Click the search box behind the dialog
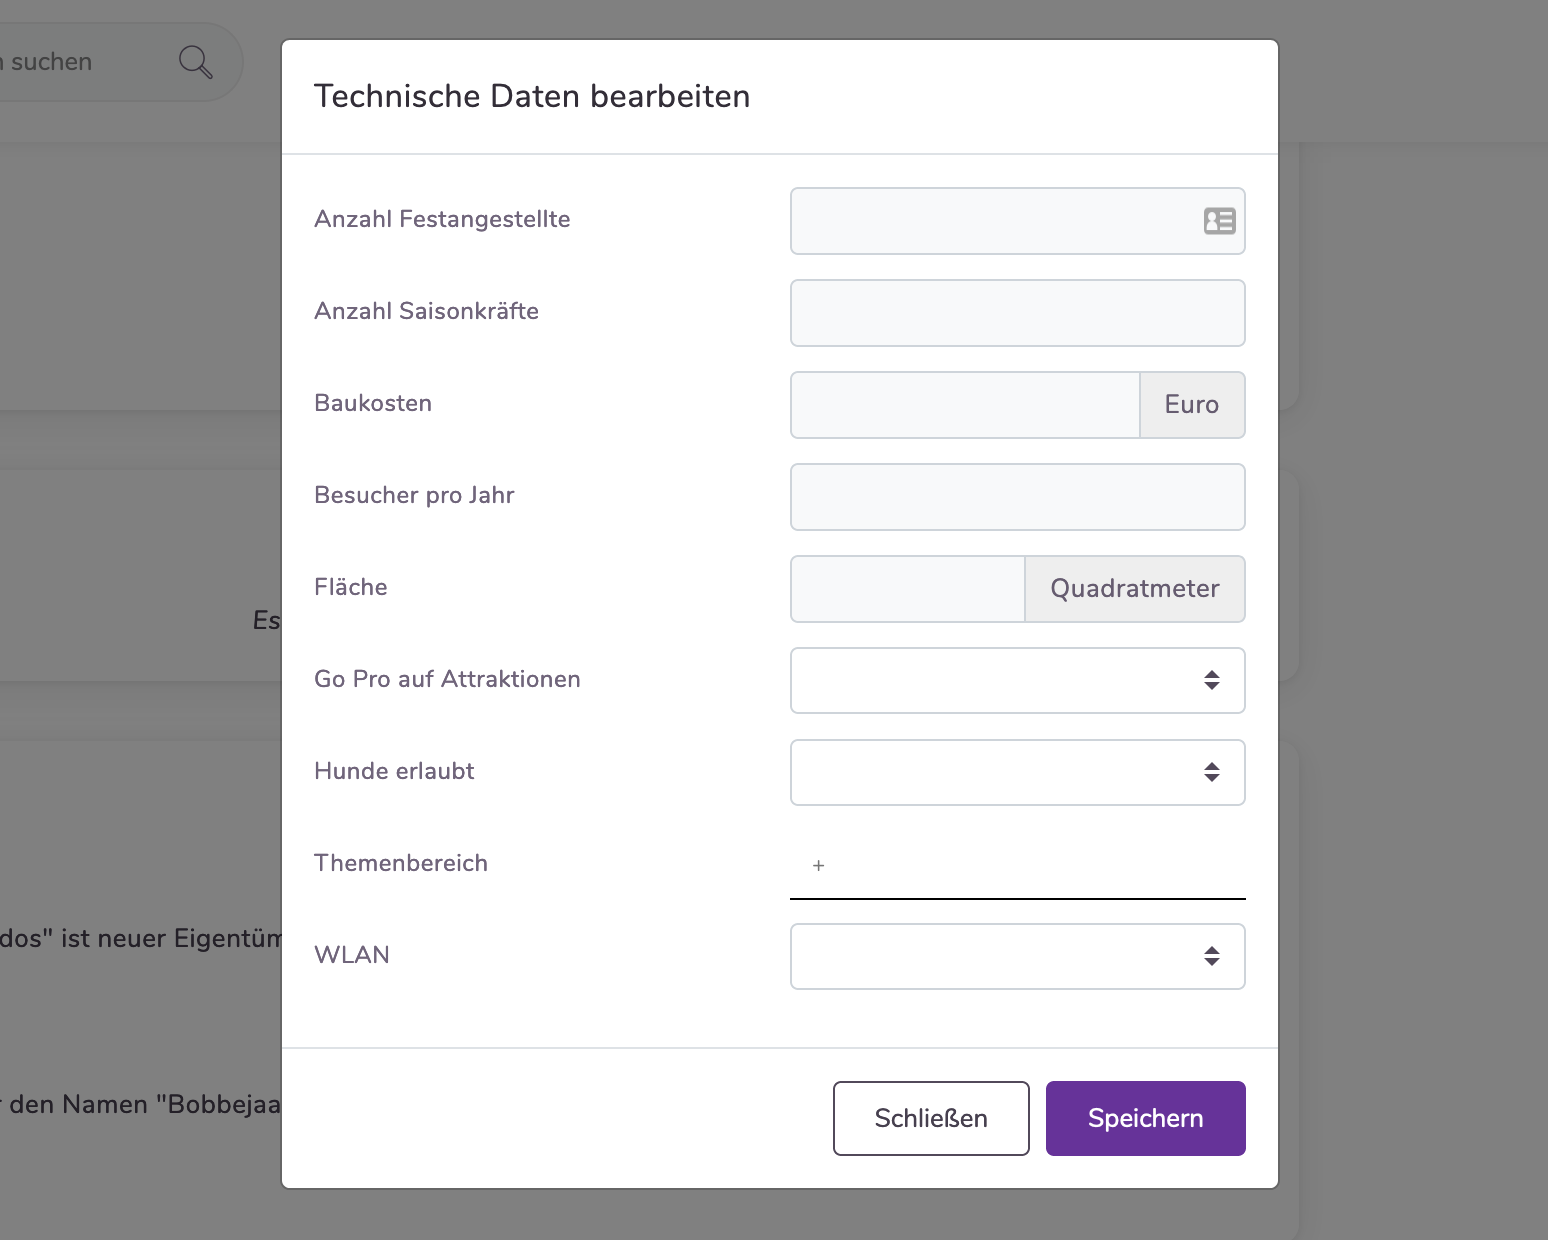Viewport: 1548px width, 1240px height. [x=90, y=62]
